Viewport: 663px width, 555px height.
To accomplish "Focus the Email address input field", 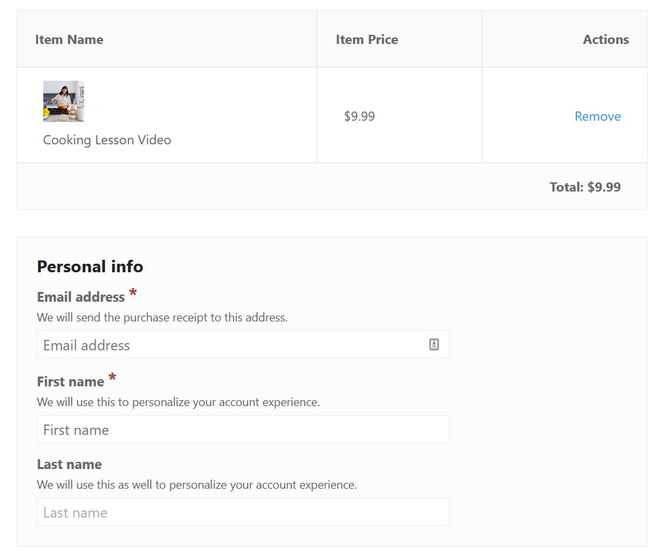I will 230,345.
